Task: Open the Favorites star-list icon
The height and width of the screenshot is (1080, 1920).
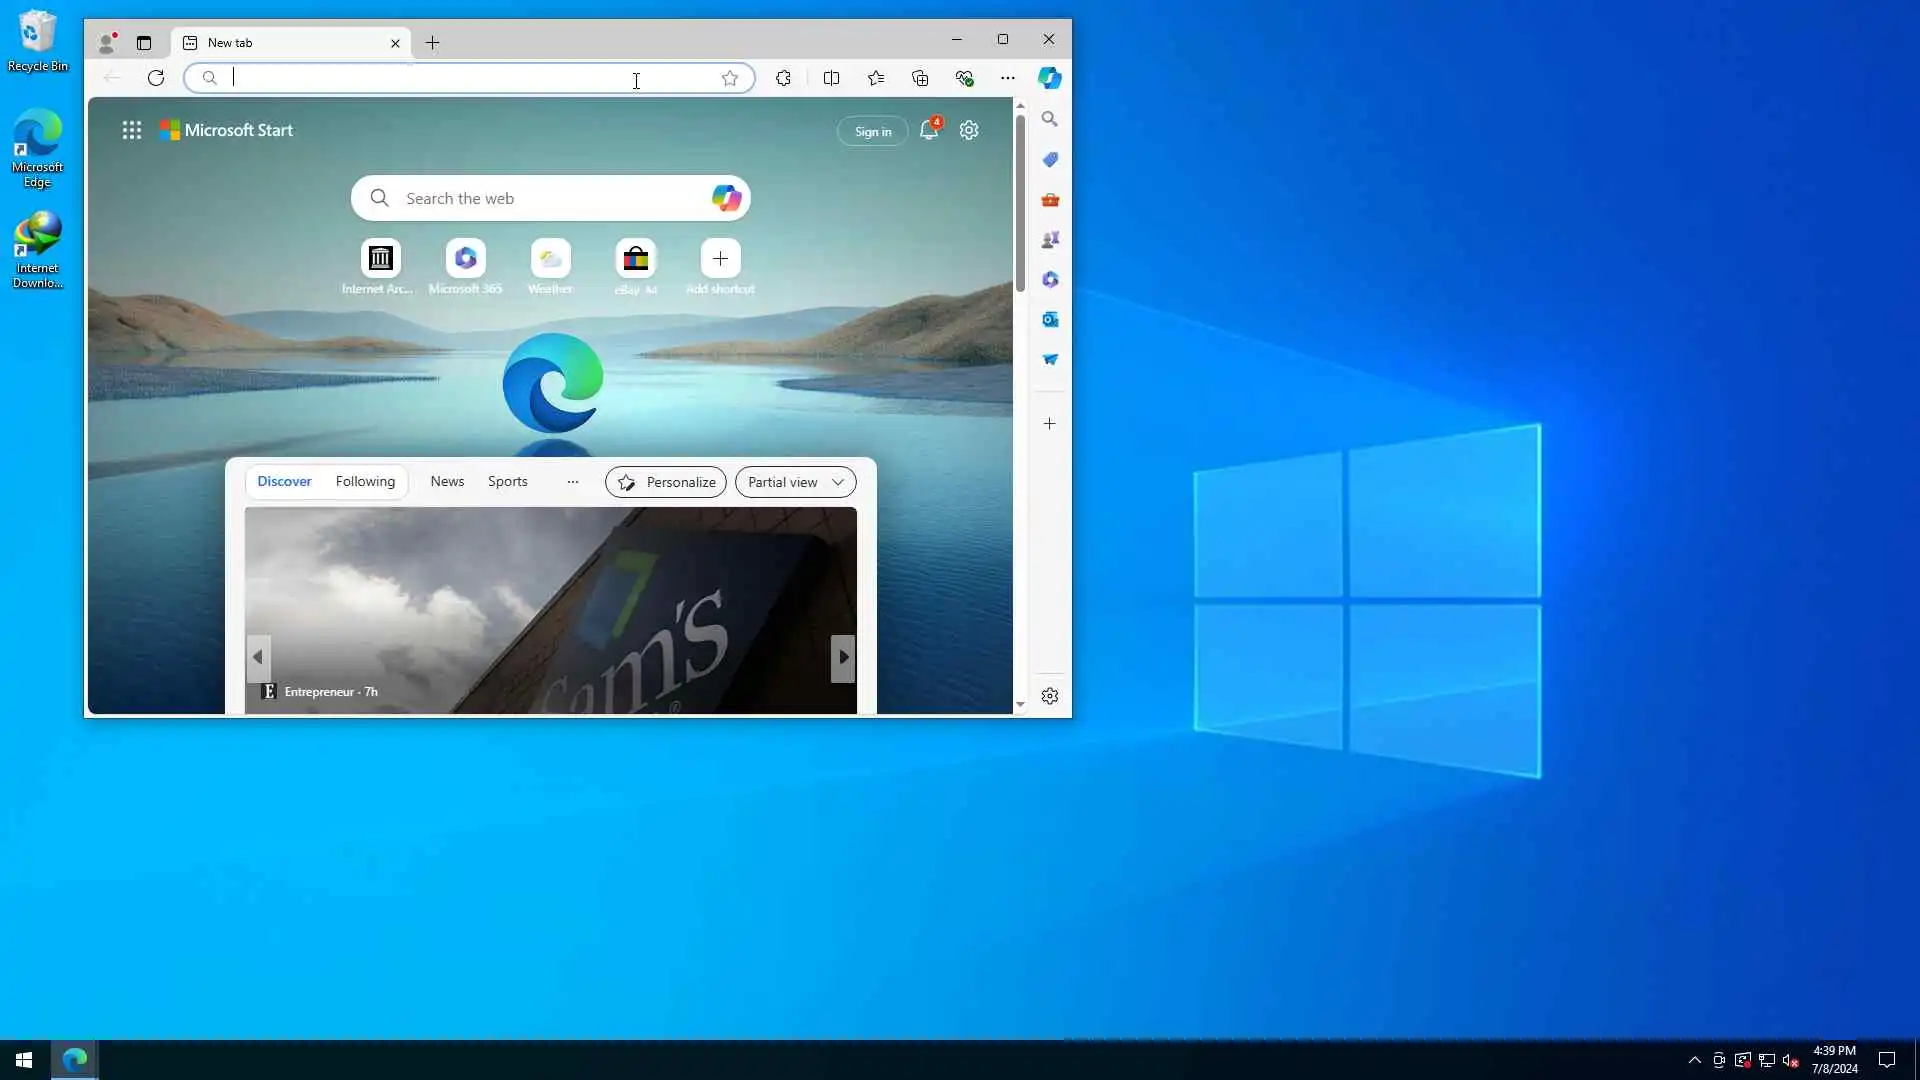Action: pyautogui.click(x=876, y=78)
